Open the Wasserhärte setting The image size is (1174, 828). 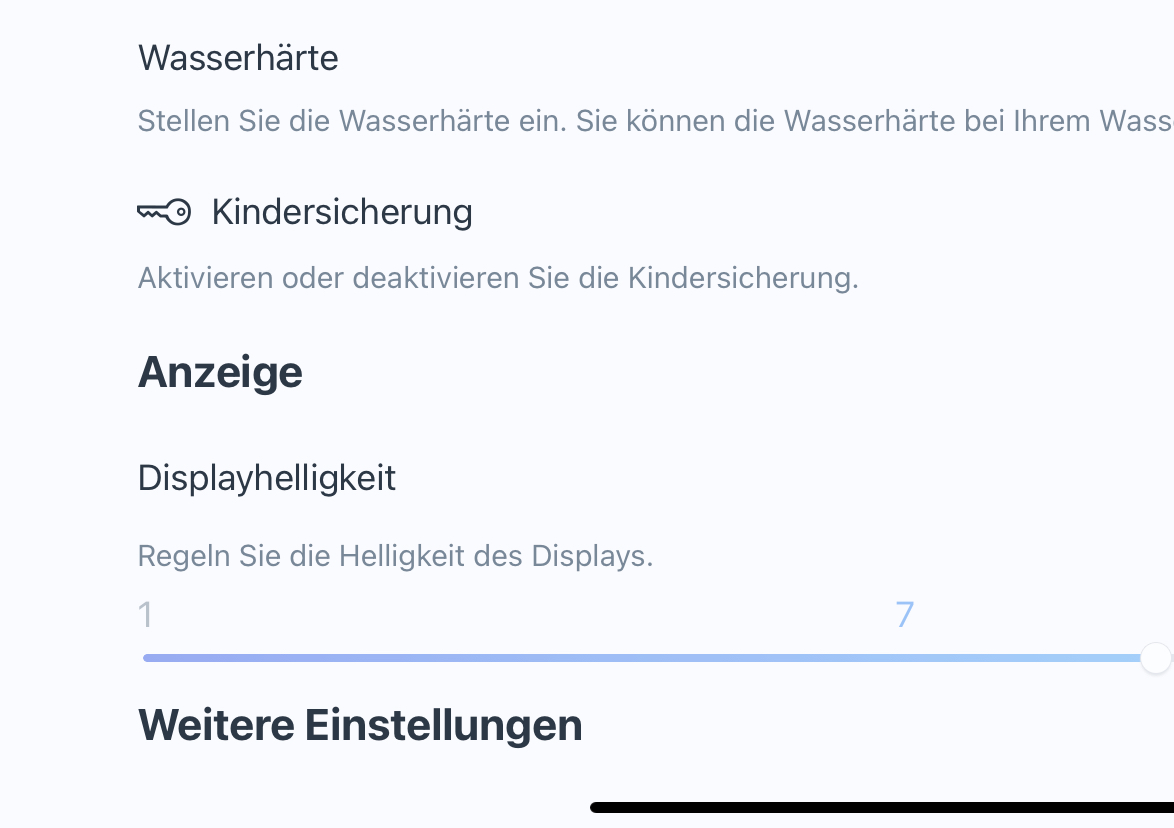(238, 58)
